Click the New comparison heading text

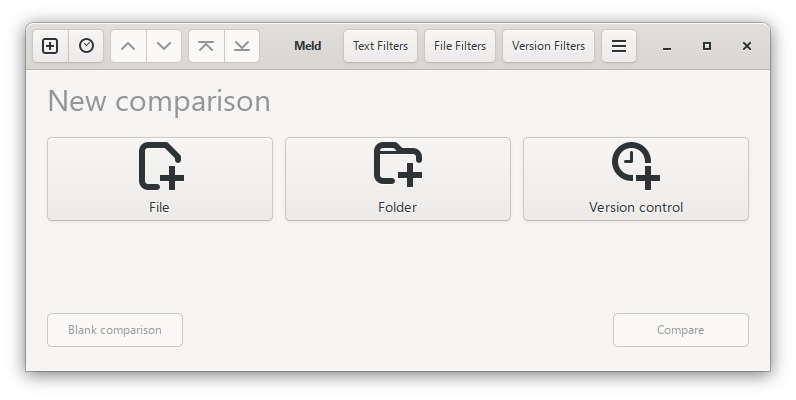159,101
